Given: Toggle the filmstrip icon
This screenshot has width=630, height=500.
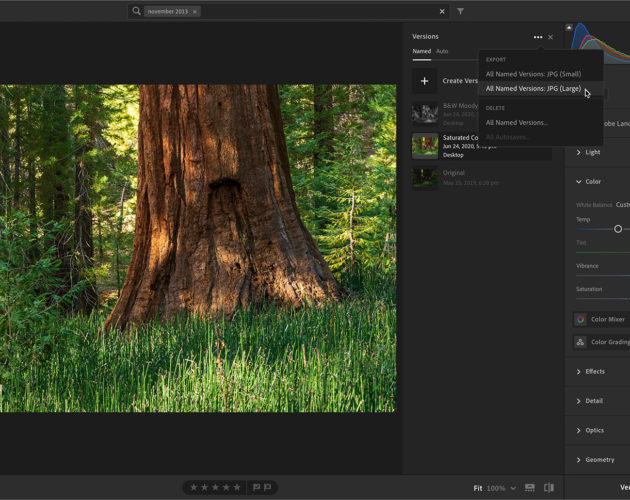Looking at the screenshot, I should 530,488.
